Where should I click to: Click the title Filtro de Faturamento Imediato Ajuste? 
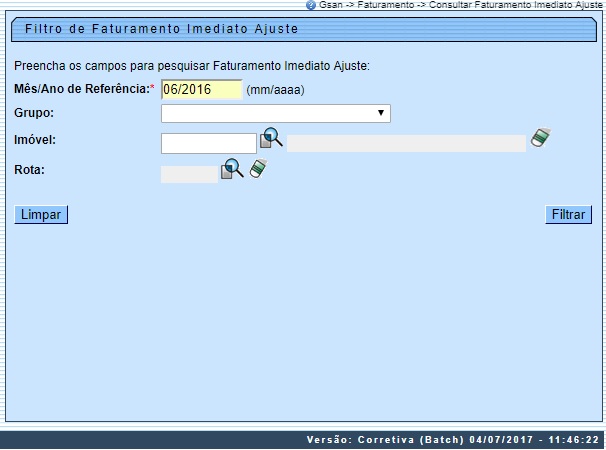pyautogui.click(x=162, y=29)
